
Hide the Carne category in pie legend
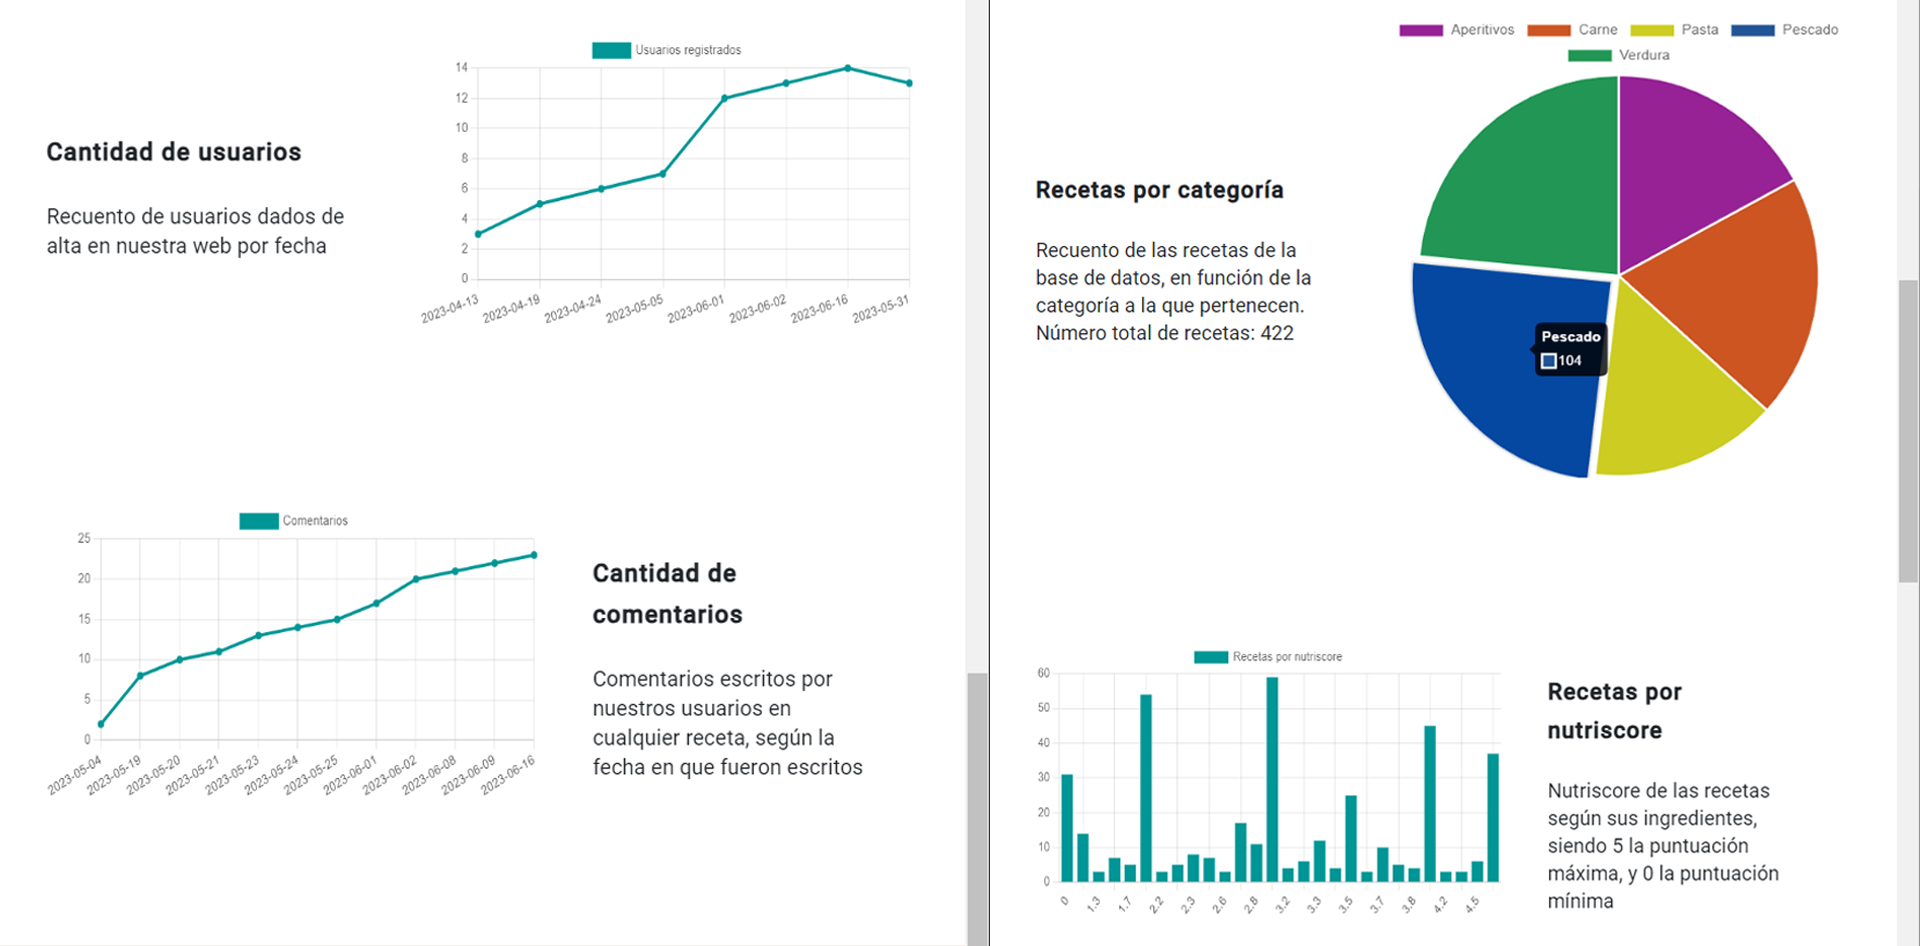pos(1549,30)
